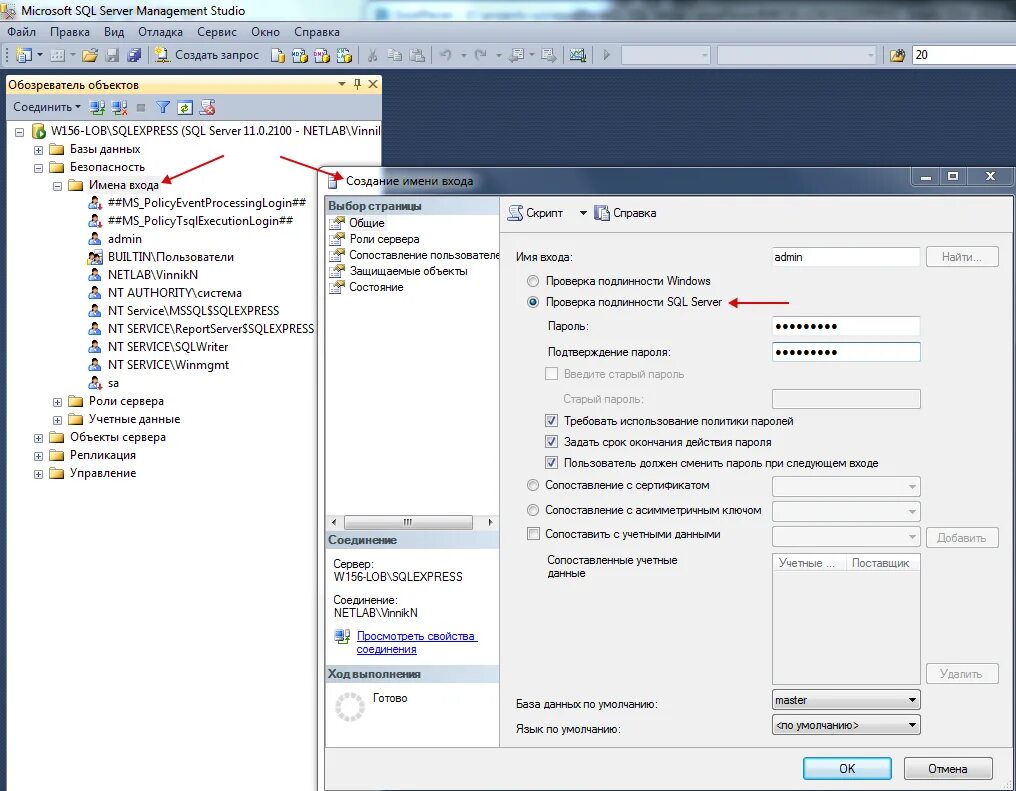Collapse the Имена входа tree node

tap(57, 186)
